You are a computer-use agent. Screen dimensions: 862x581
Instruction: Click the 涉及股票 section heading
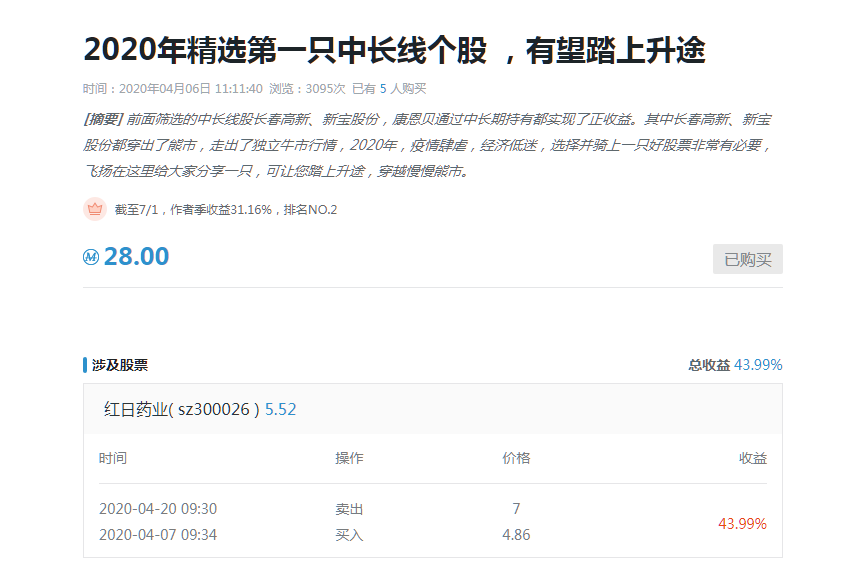click(120, 365)
